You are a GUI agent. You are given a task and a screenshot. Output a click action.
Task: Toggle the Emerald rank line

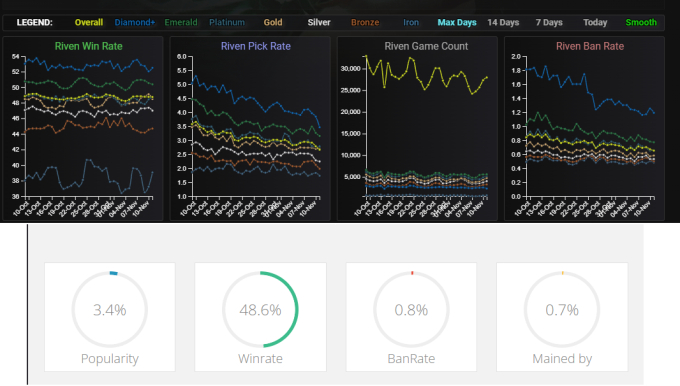point(181,23)
